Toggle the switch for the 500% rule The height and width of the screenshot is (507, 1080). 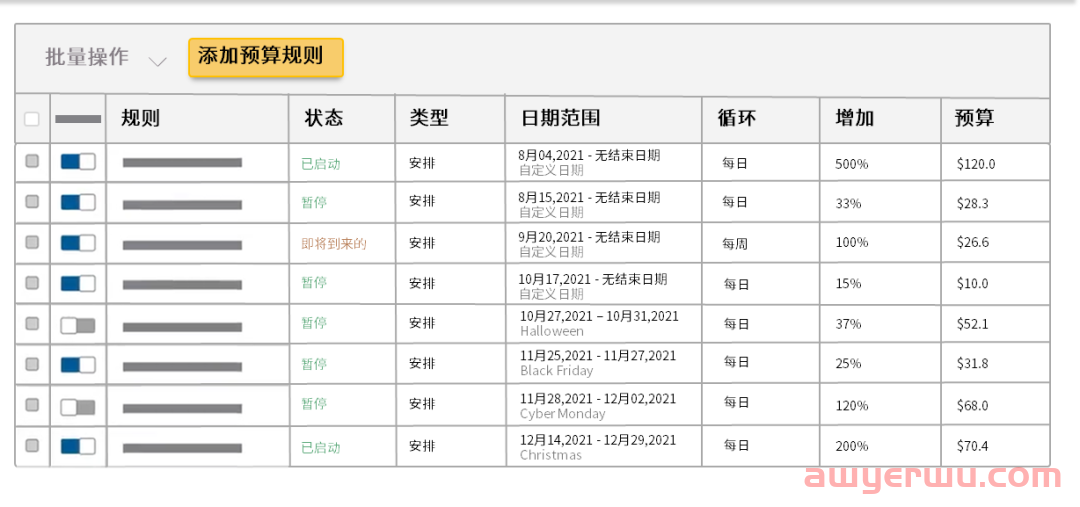pyautogui.click(x=78, y=162)
